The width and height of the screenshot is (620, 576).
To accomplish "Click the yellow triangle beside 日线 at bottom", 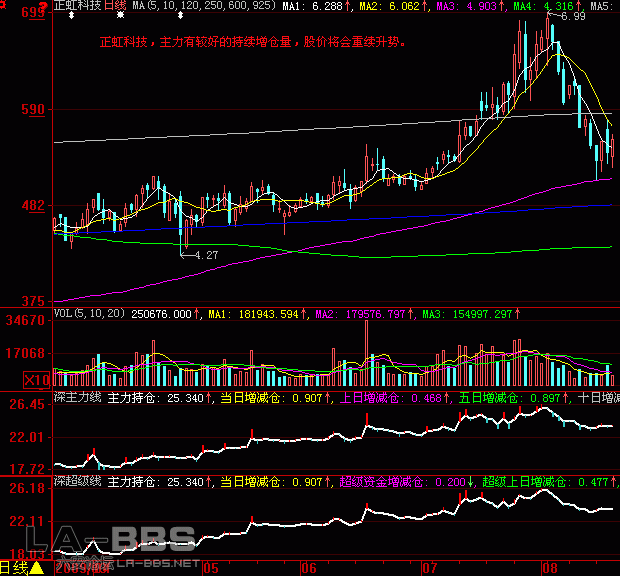I will pyautogui.click(x=36, y=568).
